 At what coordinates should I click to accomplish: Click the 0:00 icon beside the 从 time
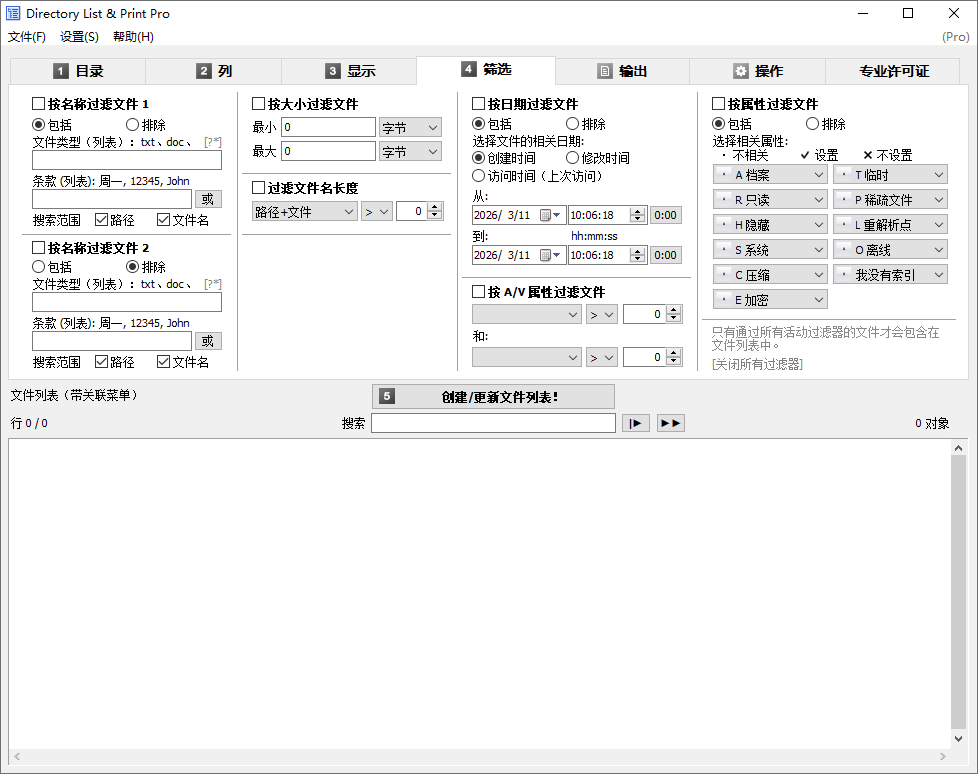click(665, 214)
